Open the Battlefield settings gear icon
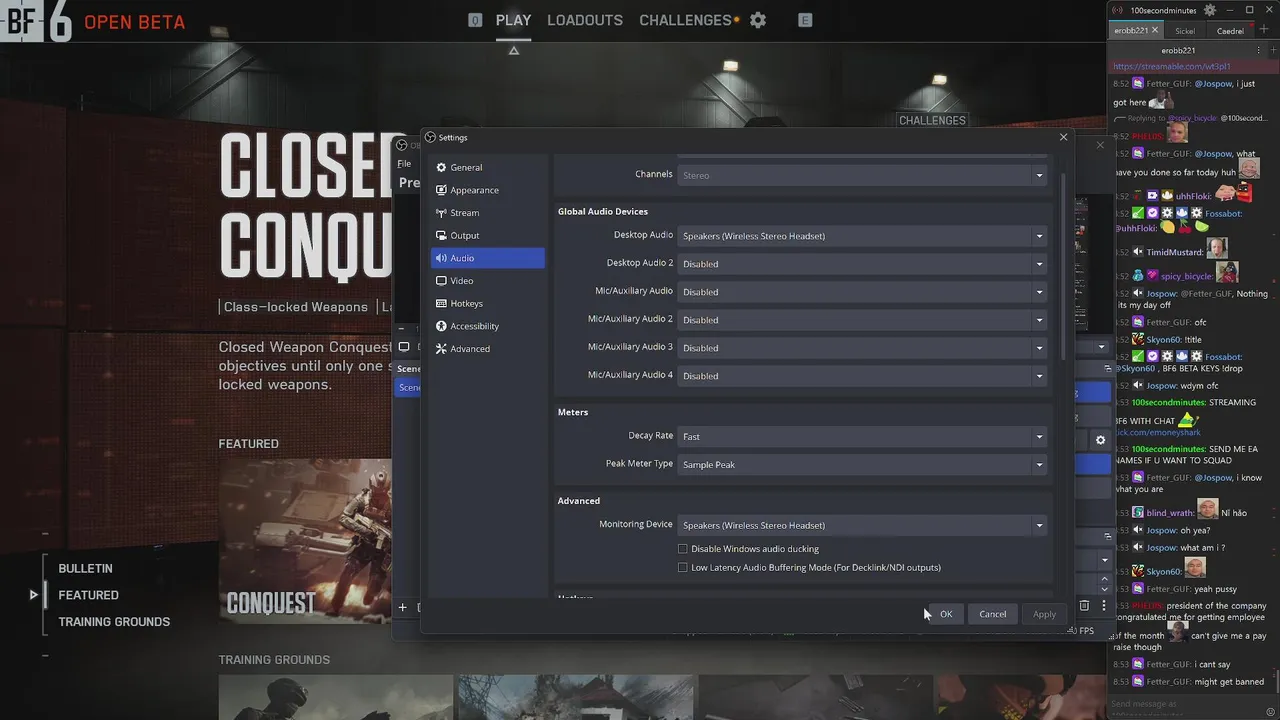Viewport: 1280px width, 720px height. [x=758, y=20]
